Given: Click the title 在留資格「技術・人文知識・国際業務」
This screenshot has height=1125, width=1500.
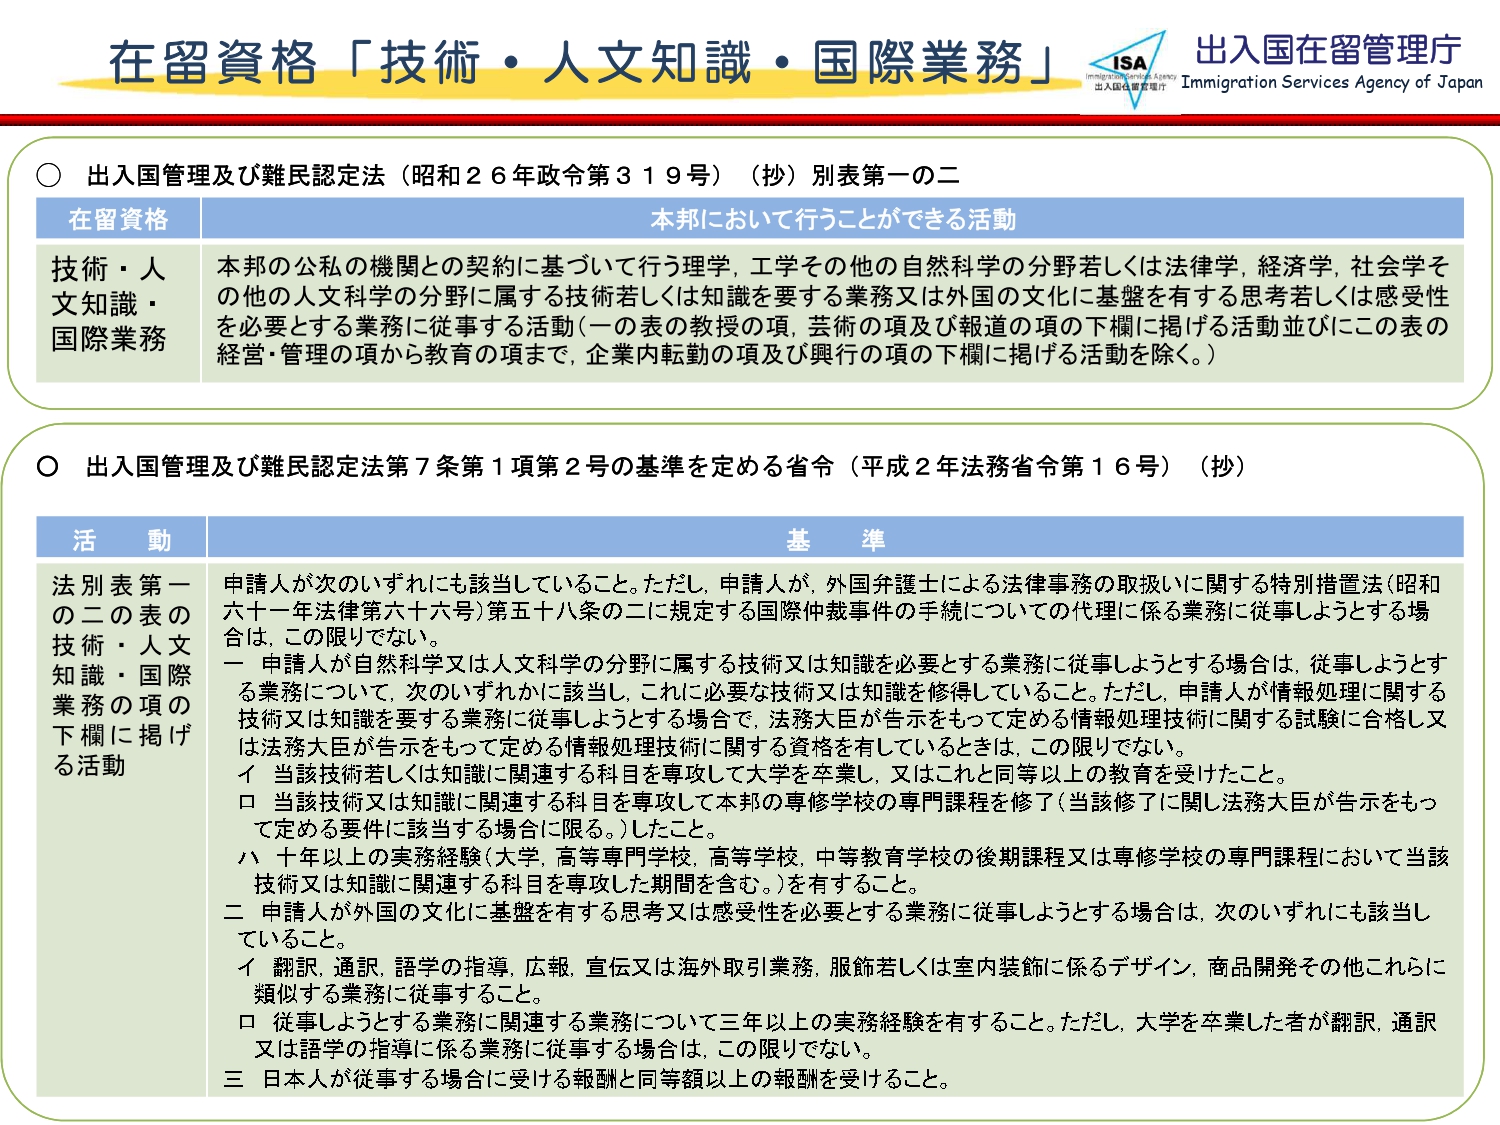Looking at the screenshot, I should click(583, 63).
